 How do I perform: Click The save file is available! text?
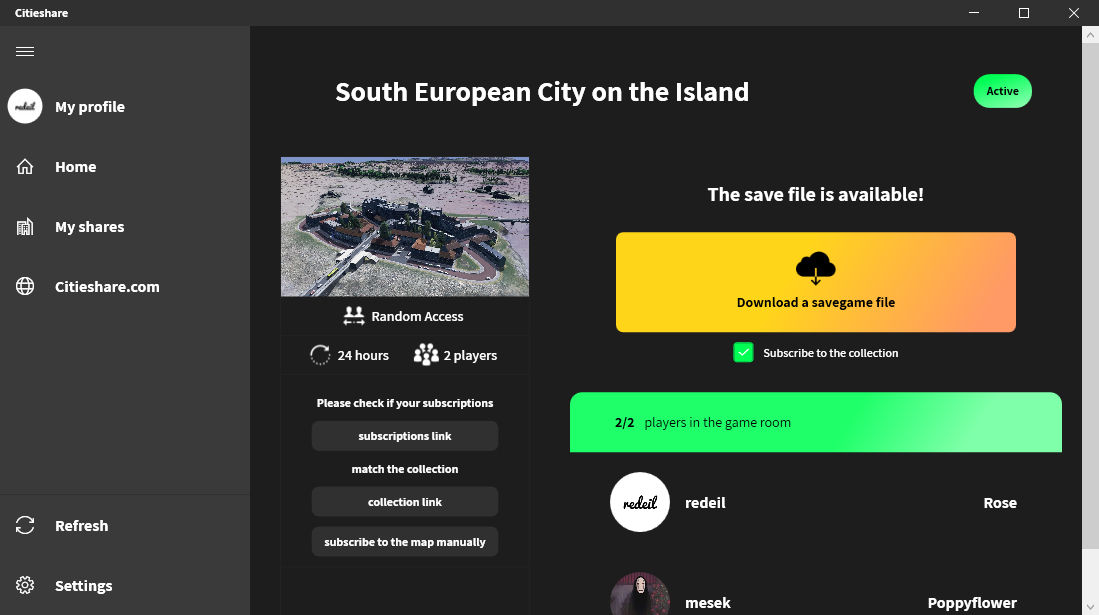click(816, 194)
